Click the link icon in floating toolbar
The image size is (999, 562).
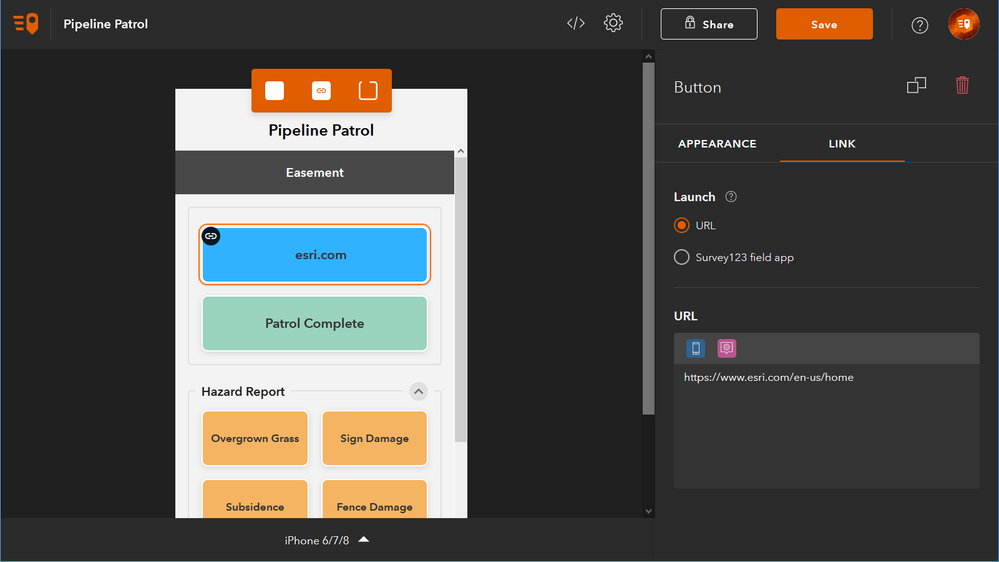tap(321, 91)
